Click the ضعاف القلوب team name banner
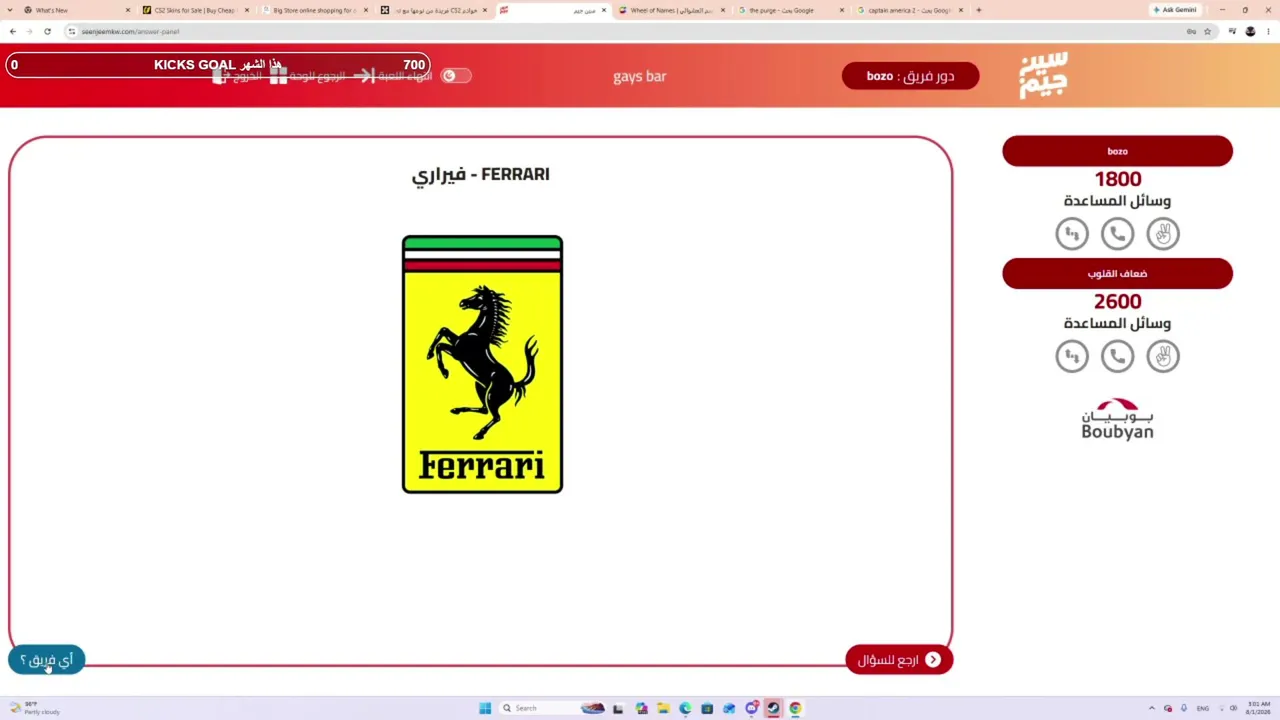 (1117, 274)
